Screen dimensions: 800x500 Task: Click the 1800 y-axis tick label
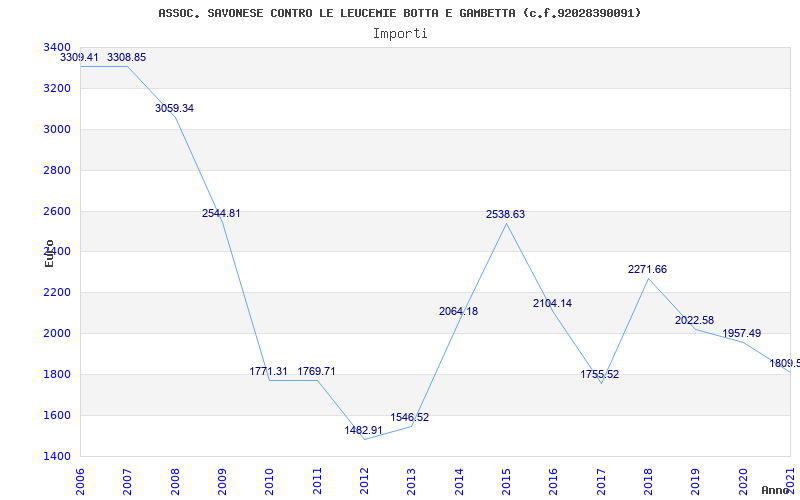(58, 374)
